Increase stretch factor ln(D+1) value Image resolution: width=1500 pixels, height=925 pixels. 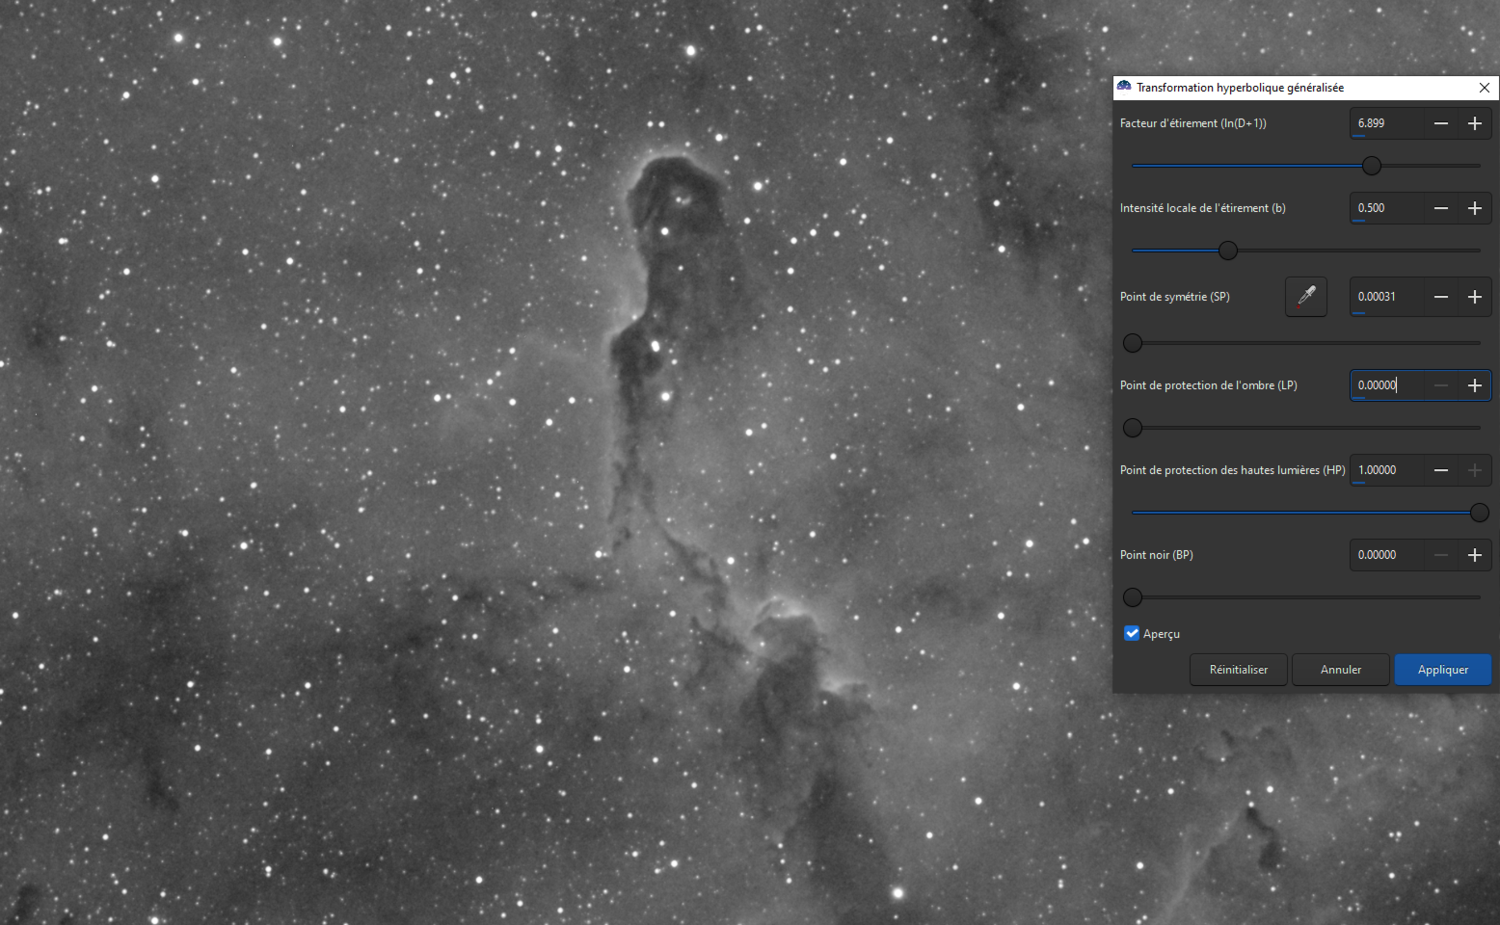(x=1474, y=124)
